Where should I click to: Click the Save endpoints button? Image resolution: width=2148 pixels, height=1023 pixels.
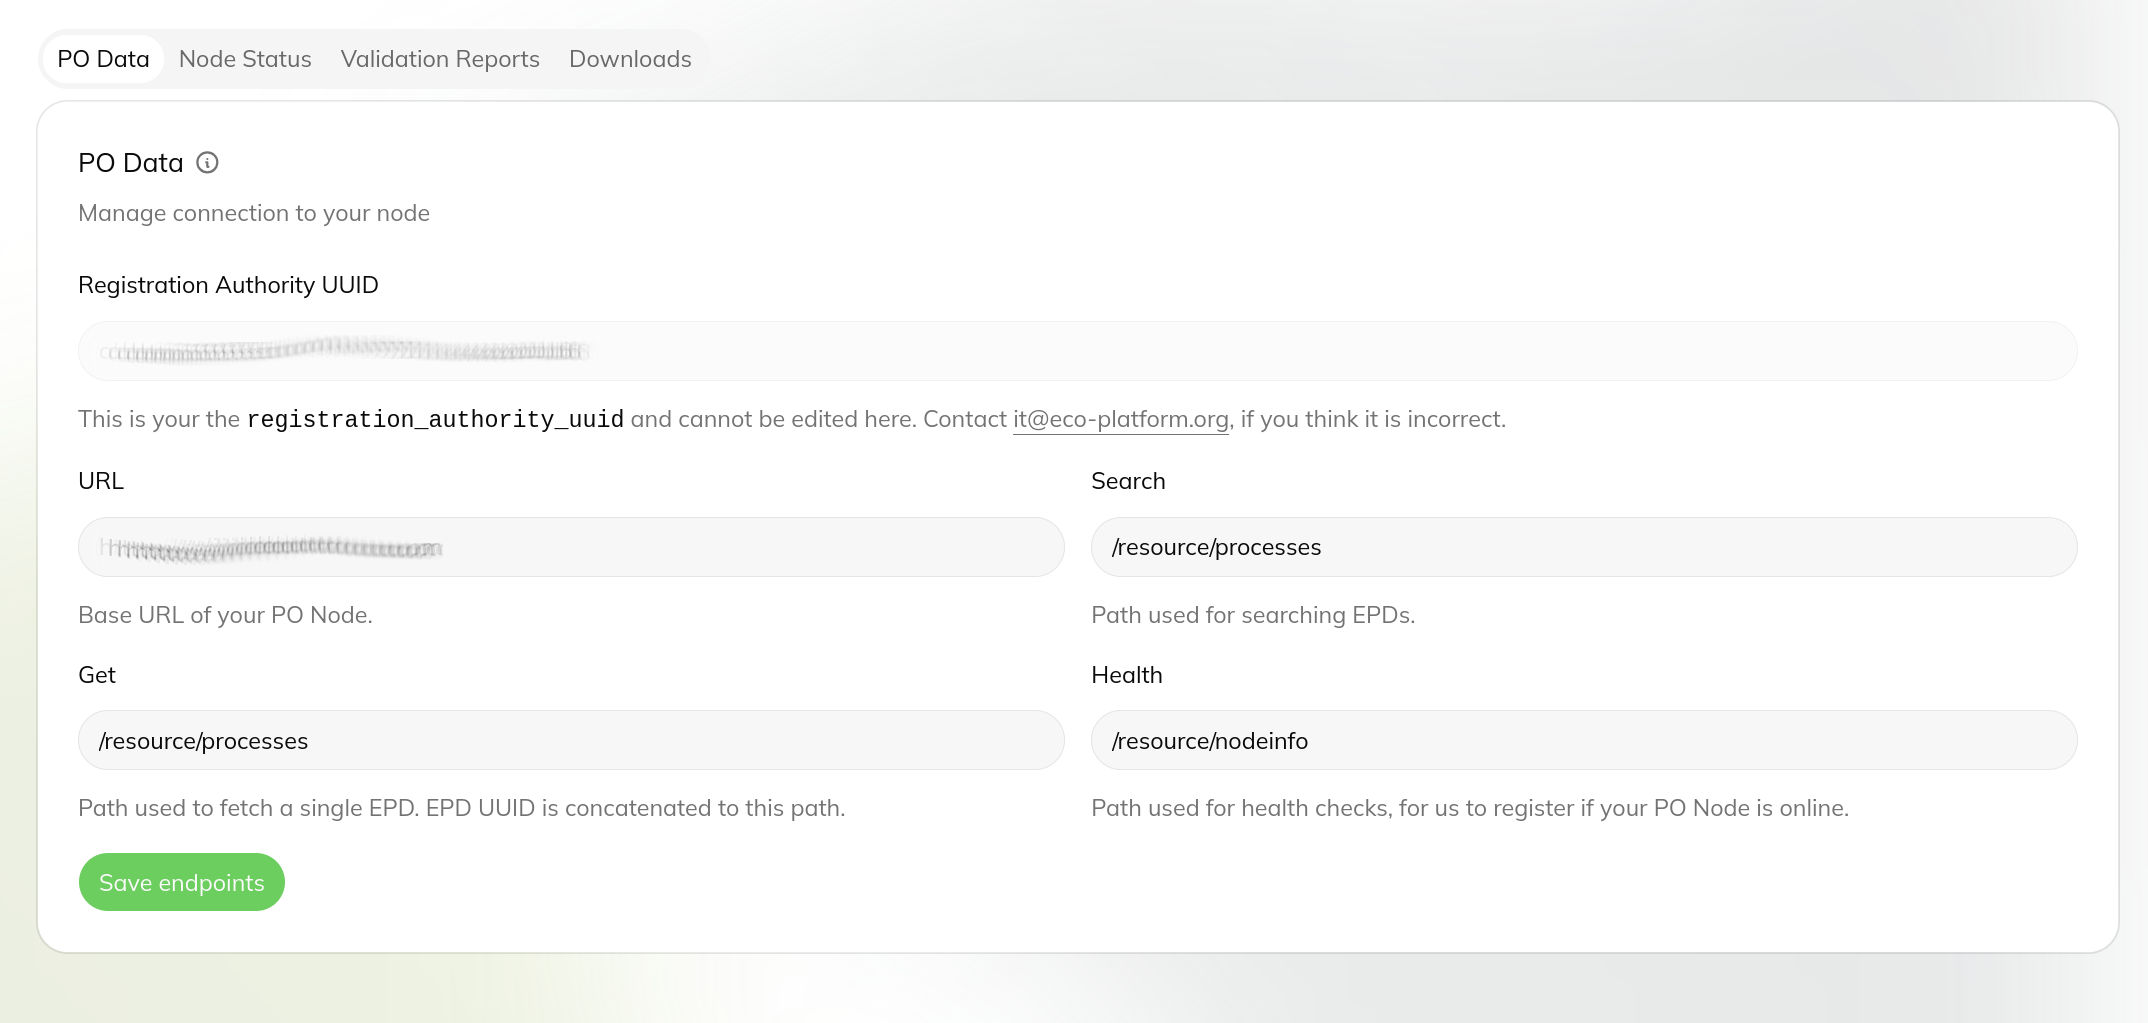click(182, 882)
